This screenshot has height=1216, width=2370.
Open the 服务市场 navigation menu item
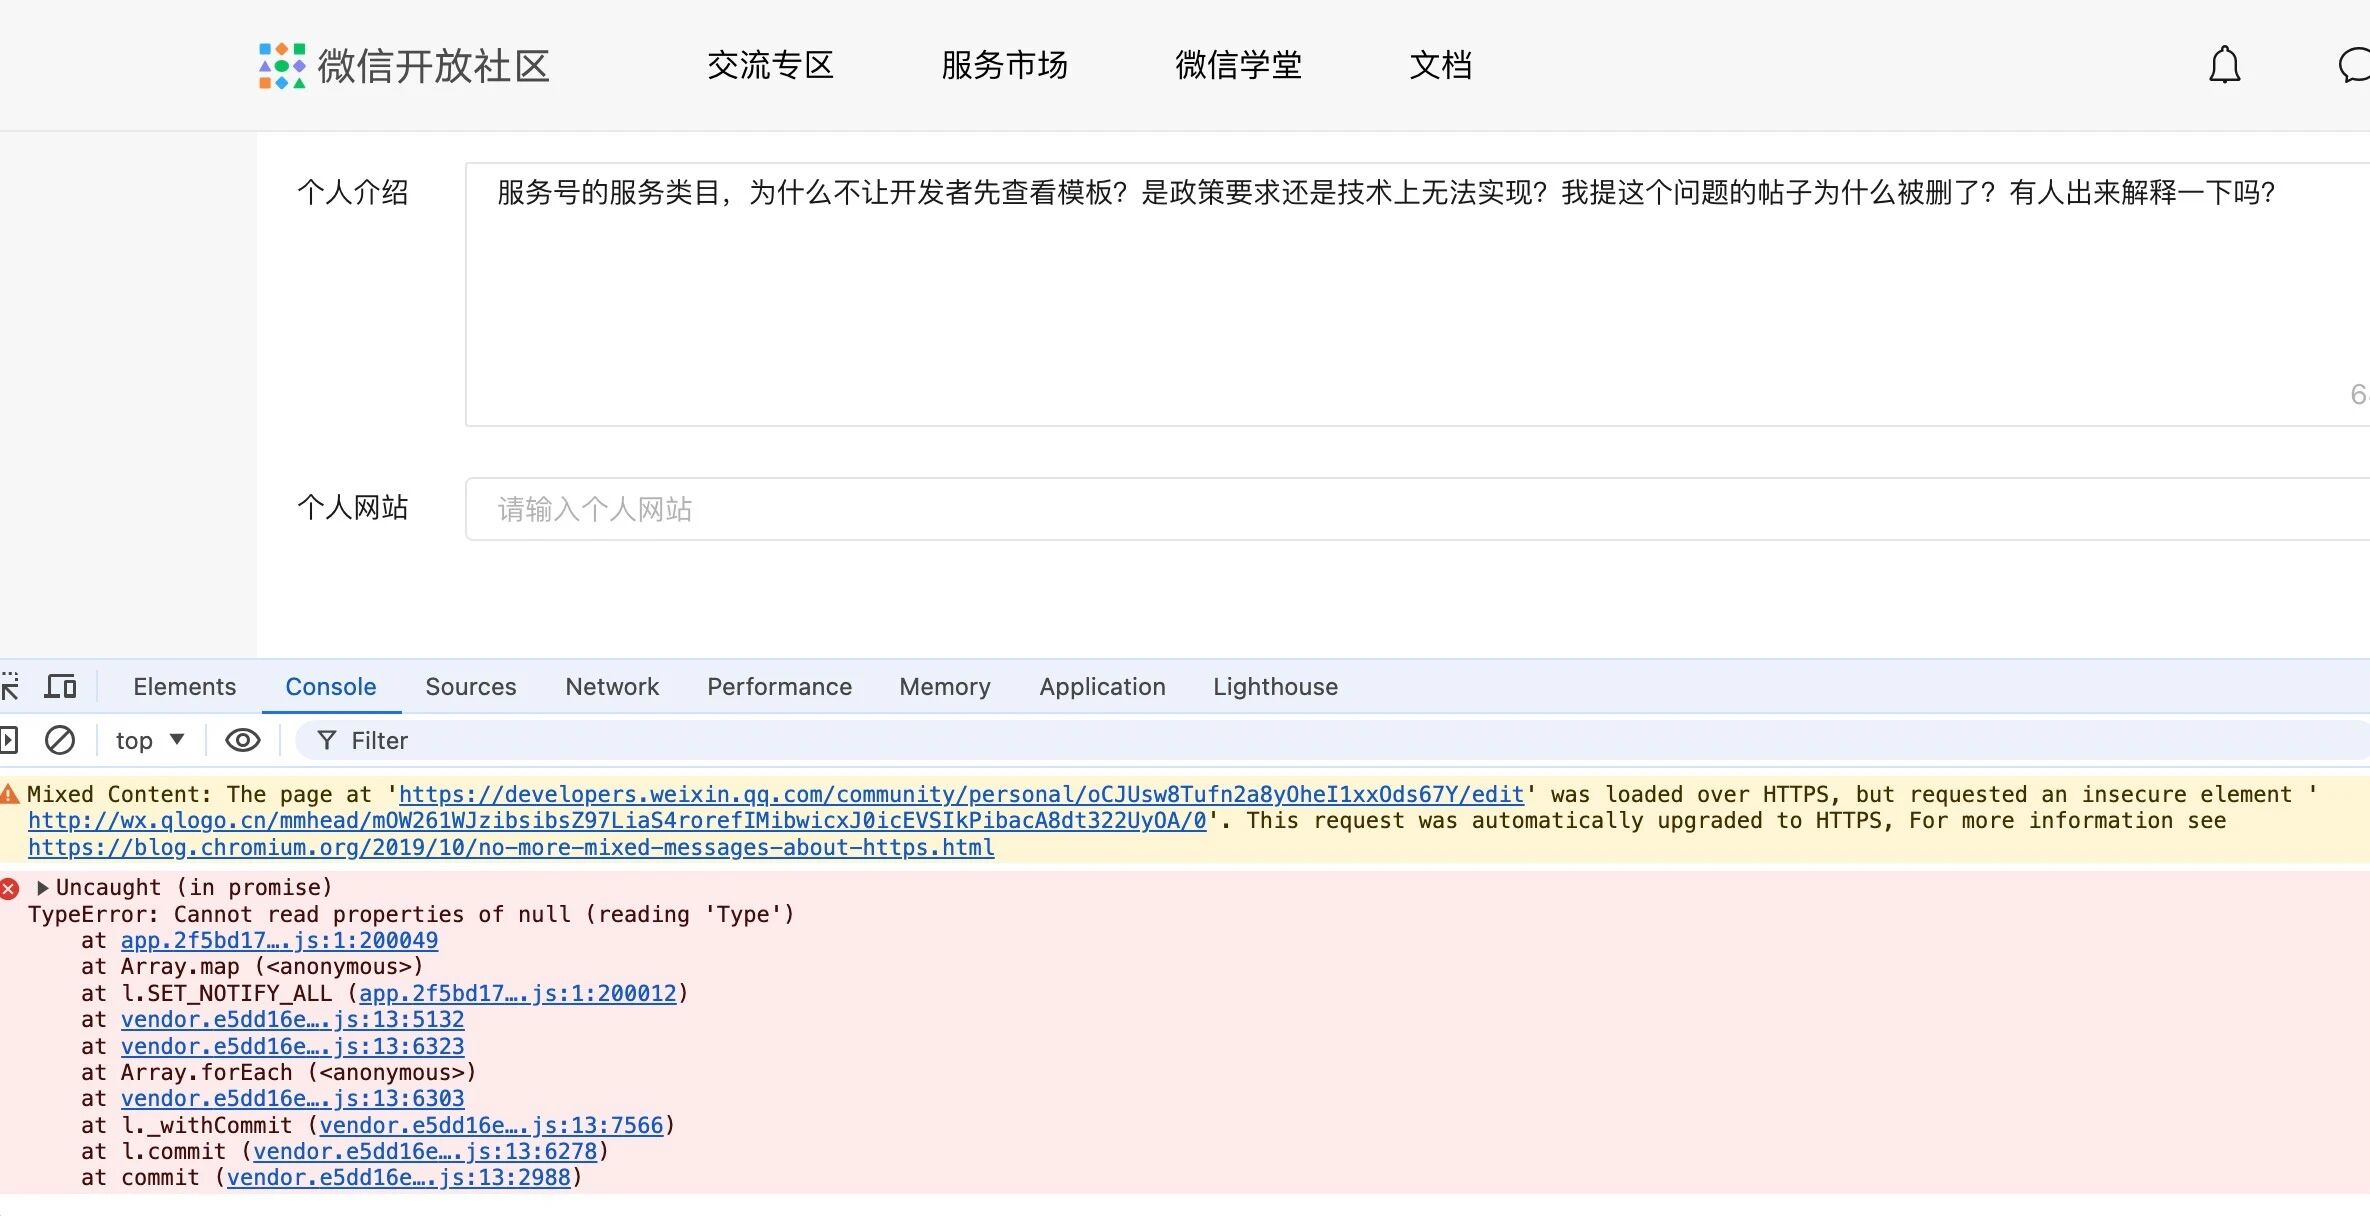pos(1004,66)
